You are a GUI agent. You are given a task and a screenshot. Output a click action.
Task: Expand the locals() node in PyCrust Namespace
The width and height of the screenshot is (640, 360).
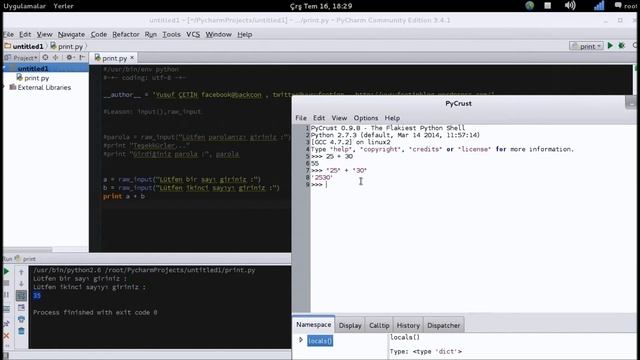pyautogui.click(x=301, y=340)
